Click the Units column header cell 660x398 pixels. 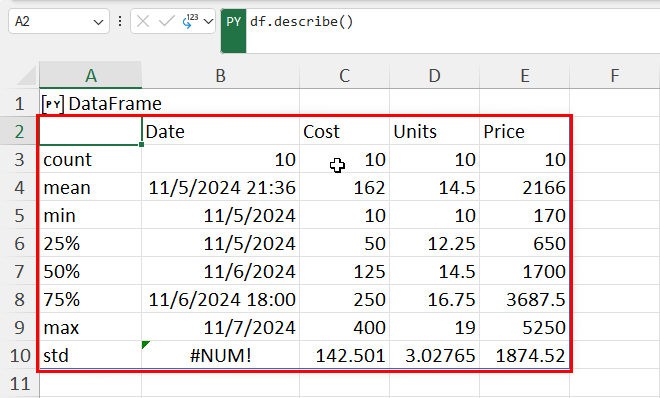point(434,131)
